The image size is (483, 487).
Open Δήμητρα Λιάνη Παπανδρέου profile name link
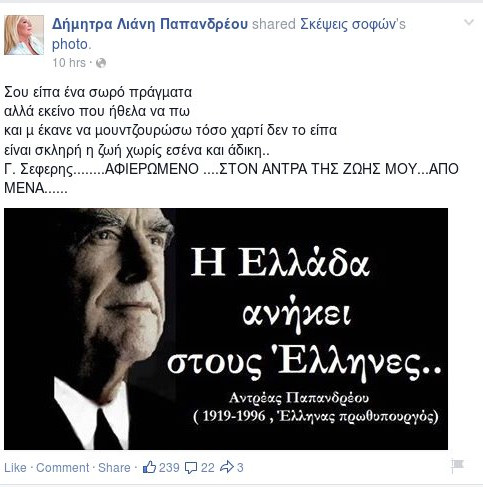click(150, 24)
